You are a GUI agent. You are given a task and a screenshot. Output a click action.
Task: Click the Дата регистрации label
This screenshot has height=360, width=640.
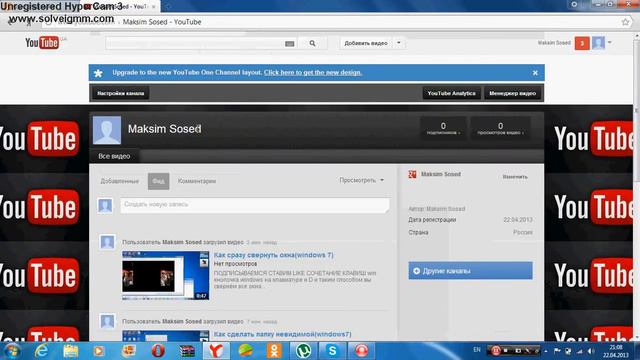[432, 220]
